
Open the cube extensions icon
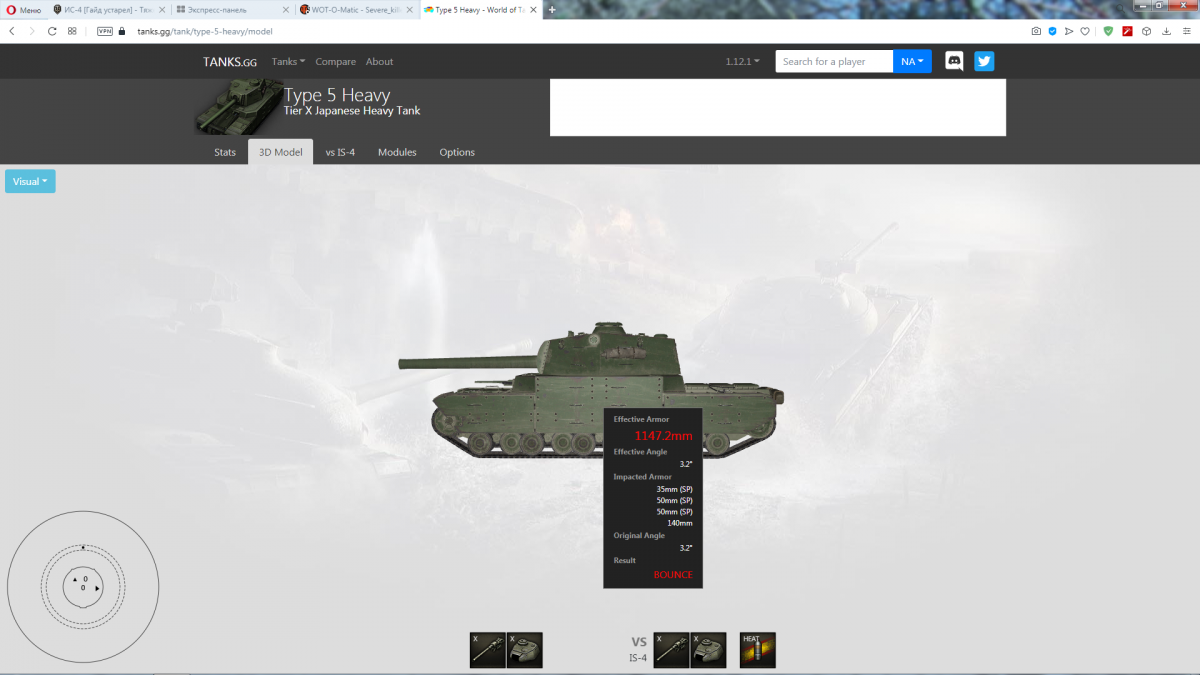(x=1146, y=31)
